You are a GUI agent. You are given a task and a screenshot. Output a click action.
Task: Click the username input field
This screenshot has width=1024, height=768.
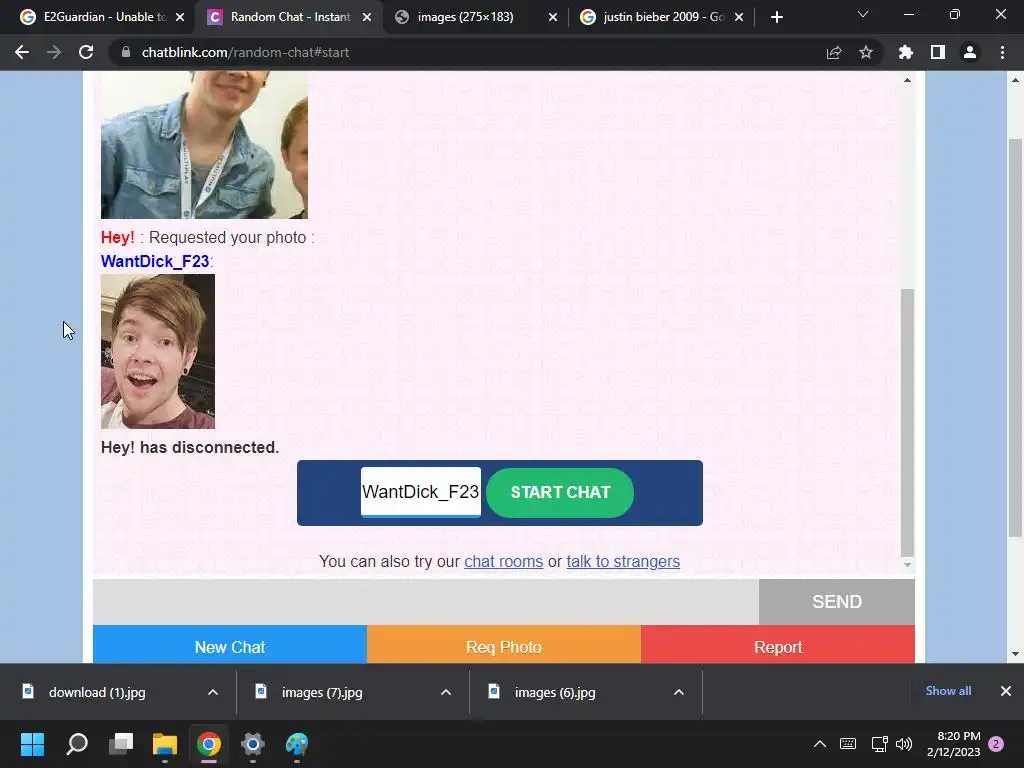[x=421, y=492]
